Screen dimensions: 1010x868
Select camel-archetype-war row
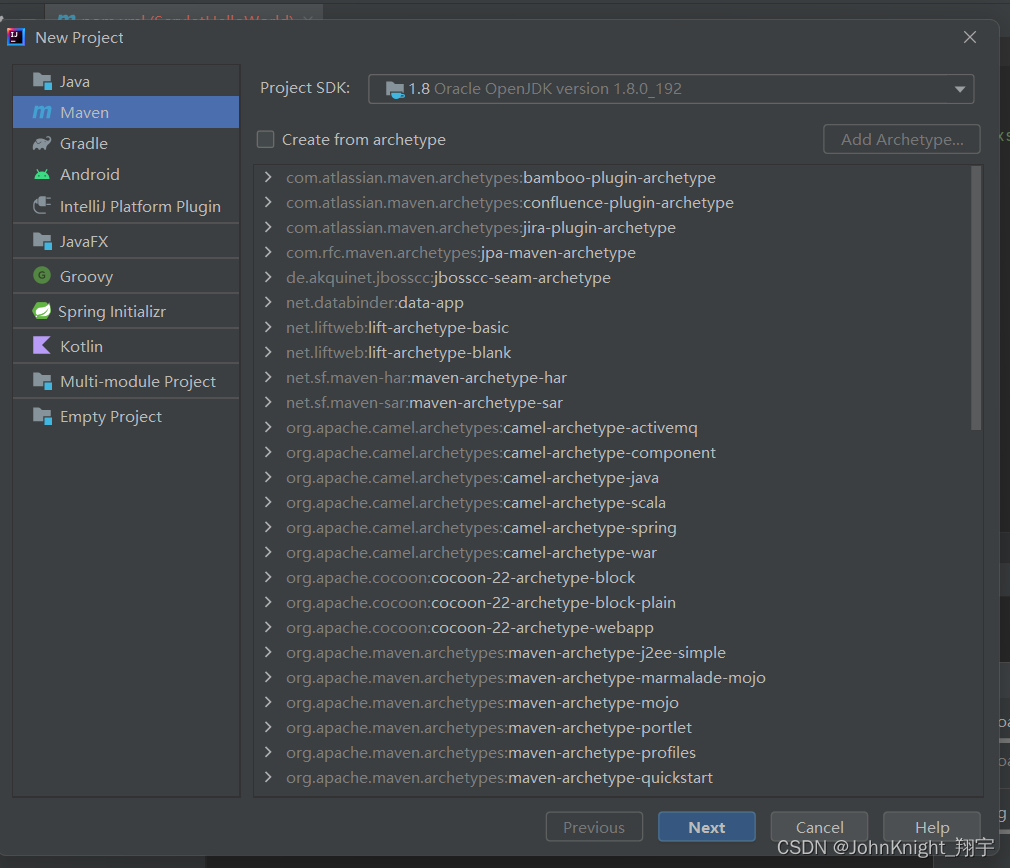pos(612,552)
